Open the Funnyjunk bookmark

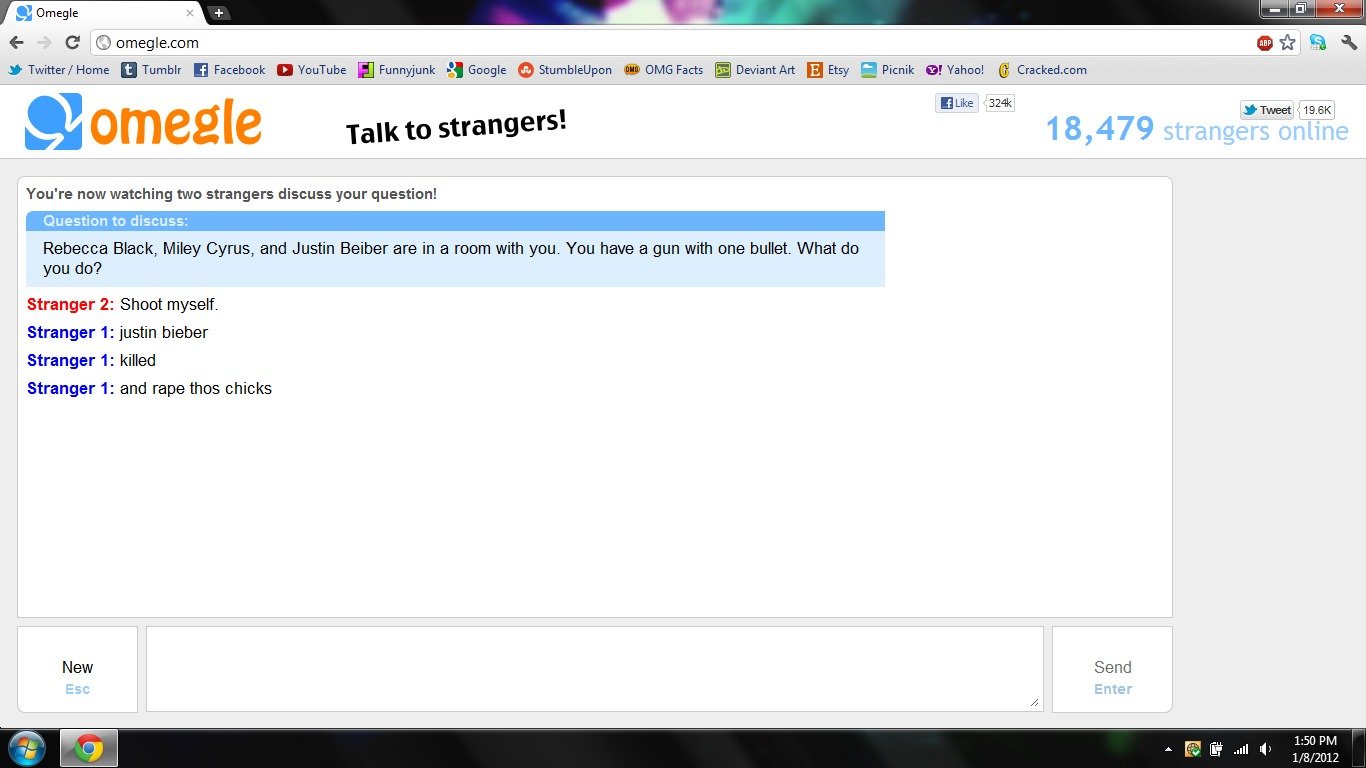pos(396,70)
